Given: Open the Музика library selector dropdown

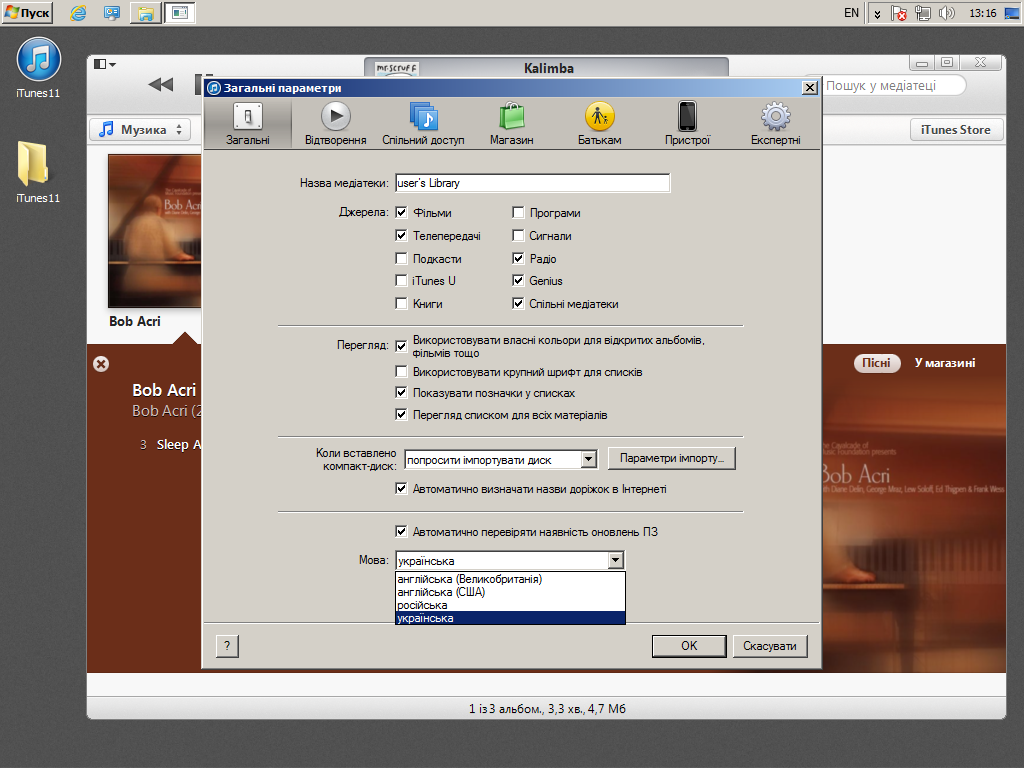Looking at the screenshot, I should (140, 130).
